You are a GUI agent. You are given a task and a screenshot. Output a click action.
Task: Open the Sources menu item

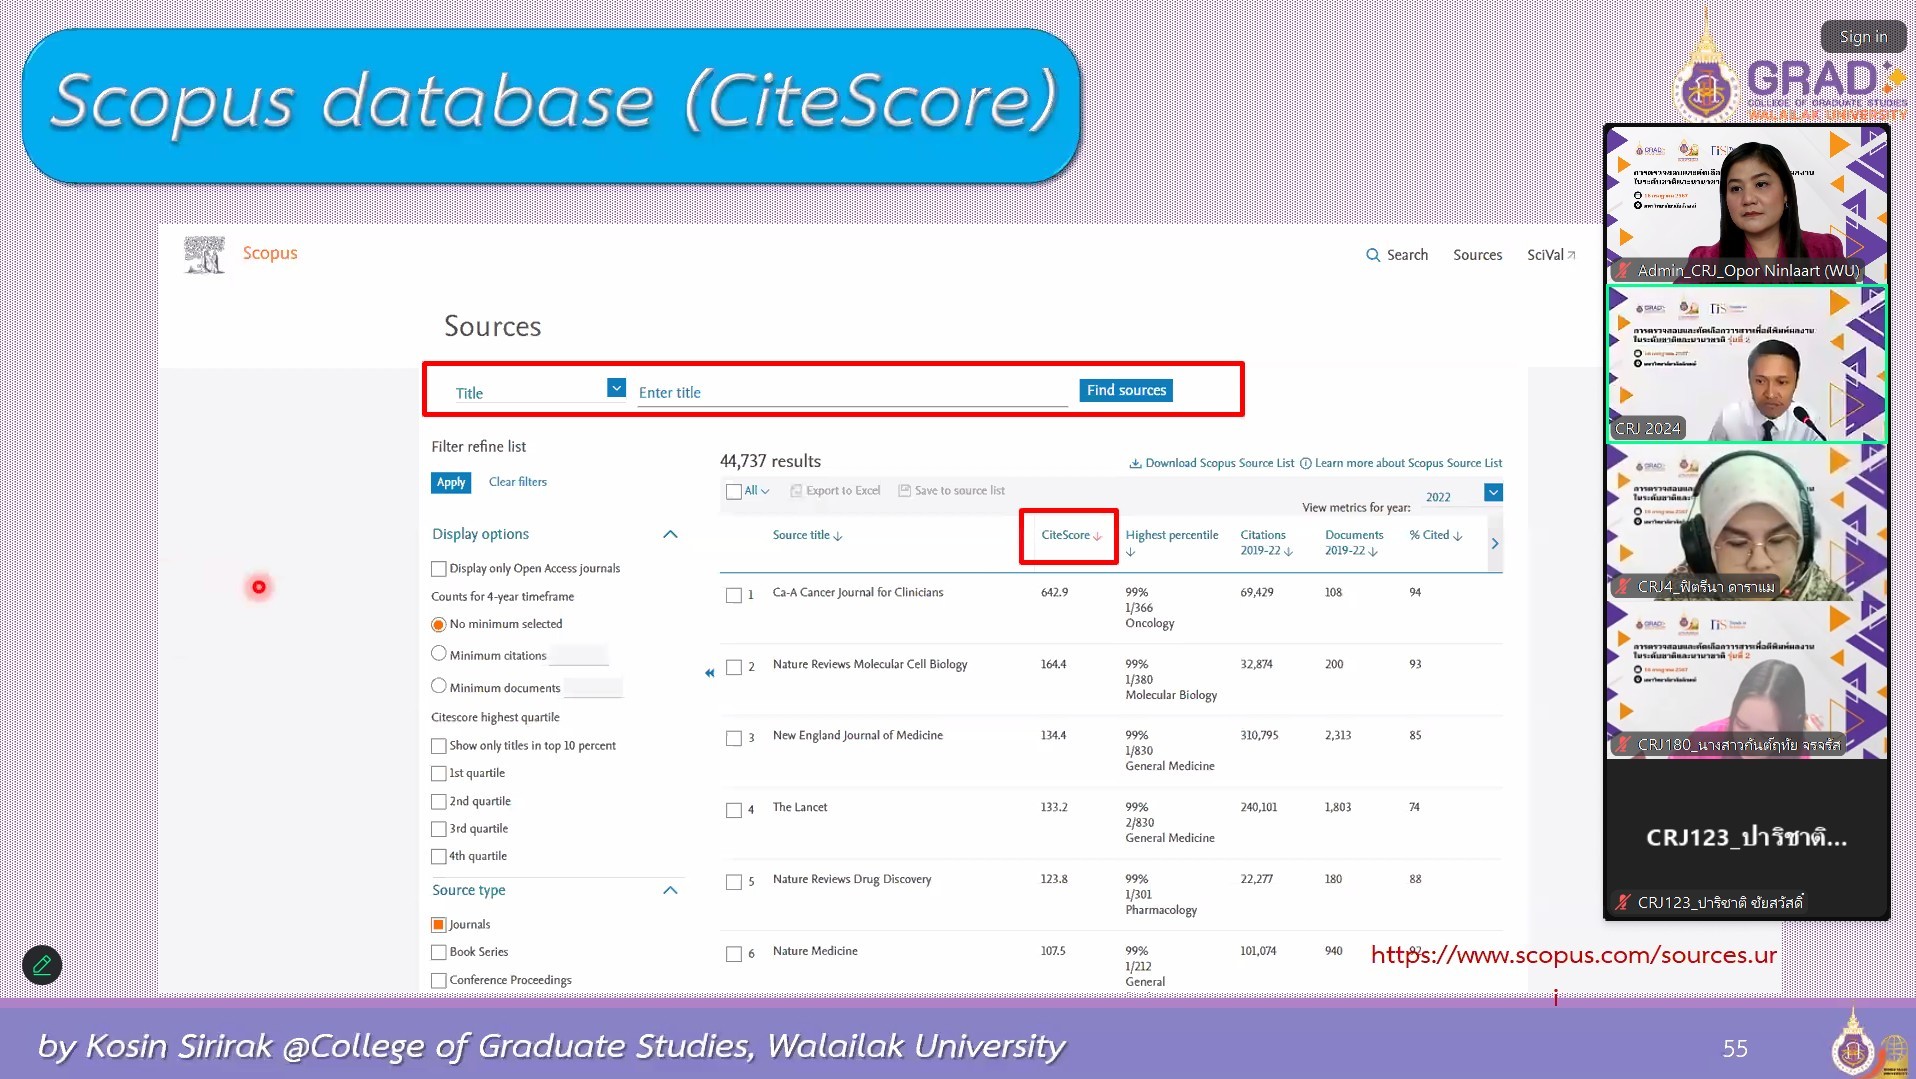click(1477, 255)
